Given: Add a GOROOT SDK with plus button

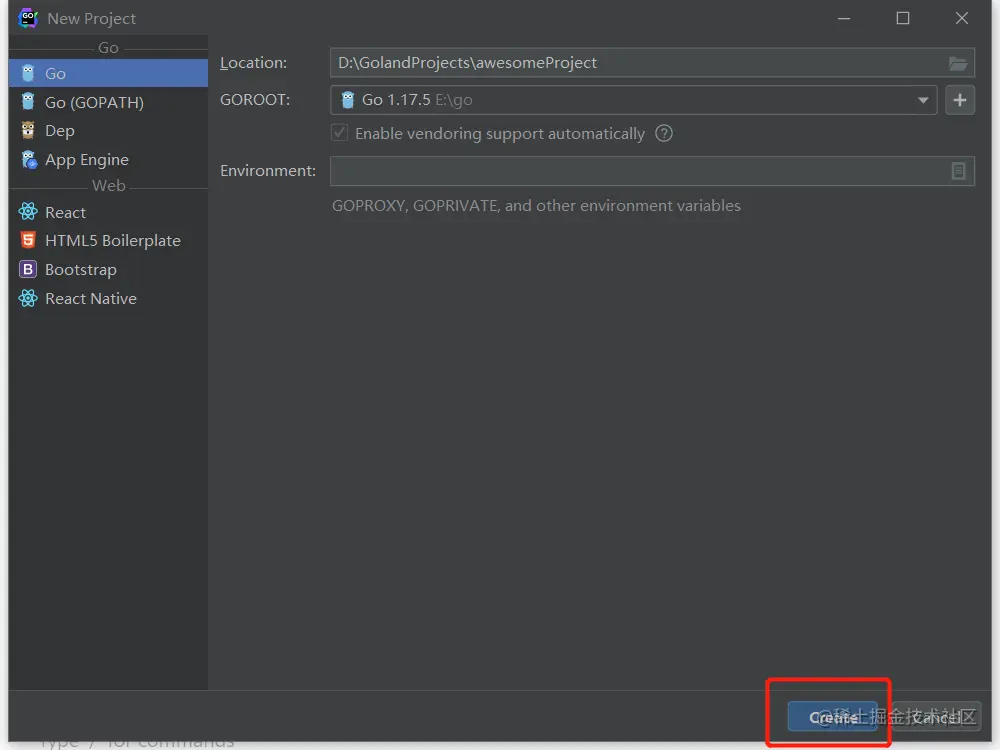Looking at the screenshot, I should point(960,100).
